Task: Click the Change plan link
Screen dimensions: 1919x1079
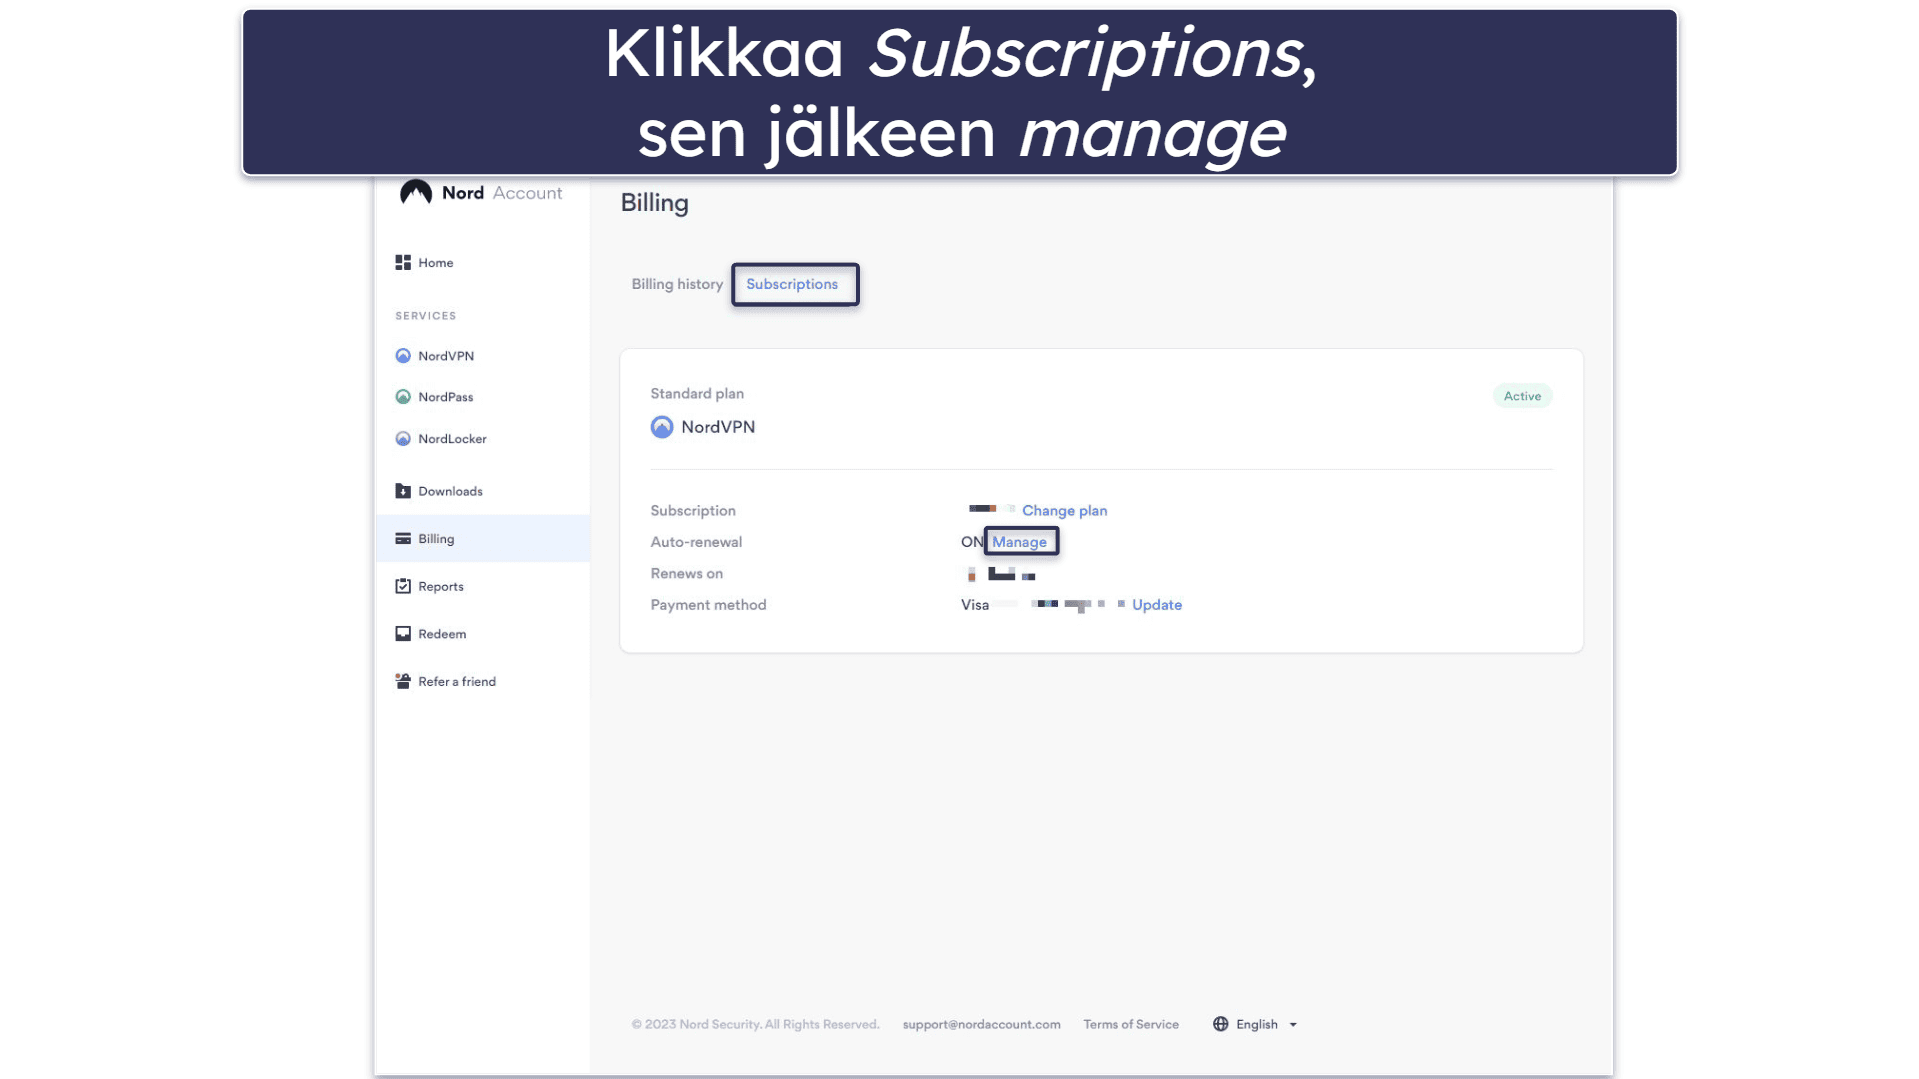Action: (x=1064, y=510)
